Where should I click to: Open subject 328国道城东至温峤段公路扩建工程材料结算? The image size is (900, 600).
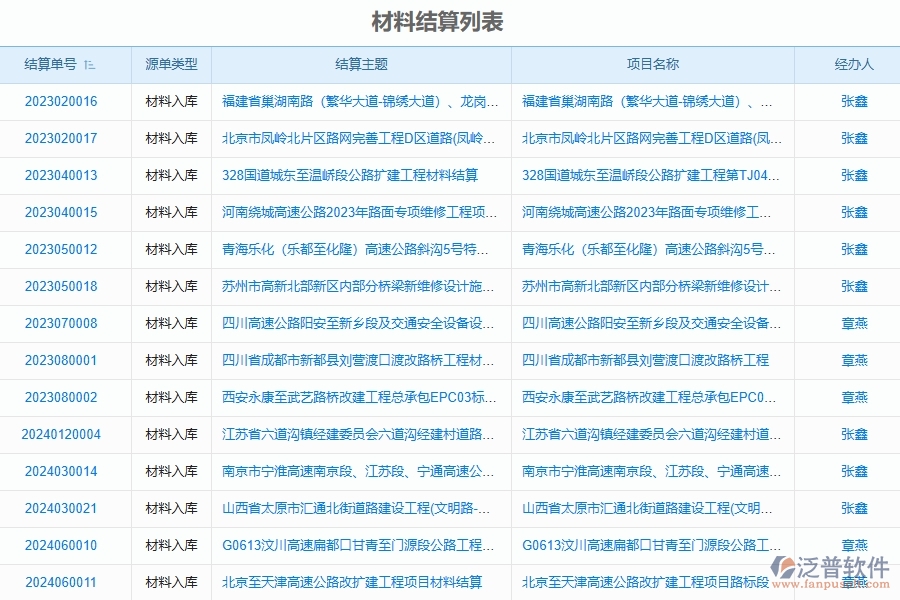click(x=349, y=176)
